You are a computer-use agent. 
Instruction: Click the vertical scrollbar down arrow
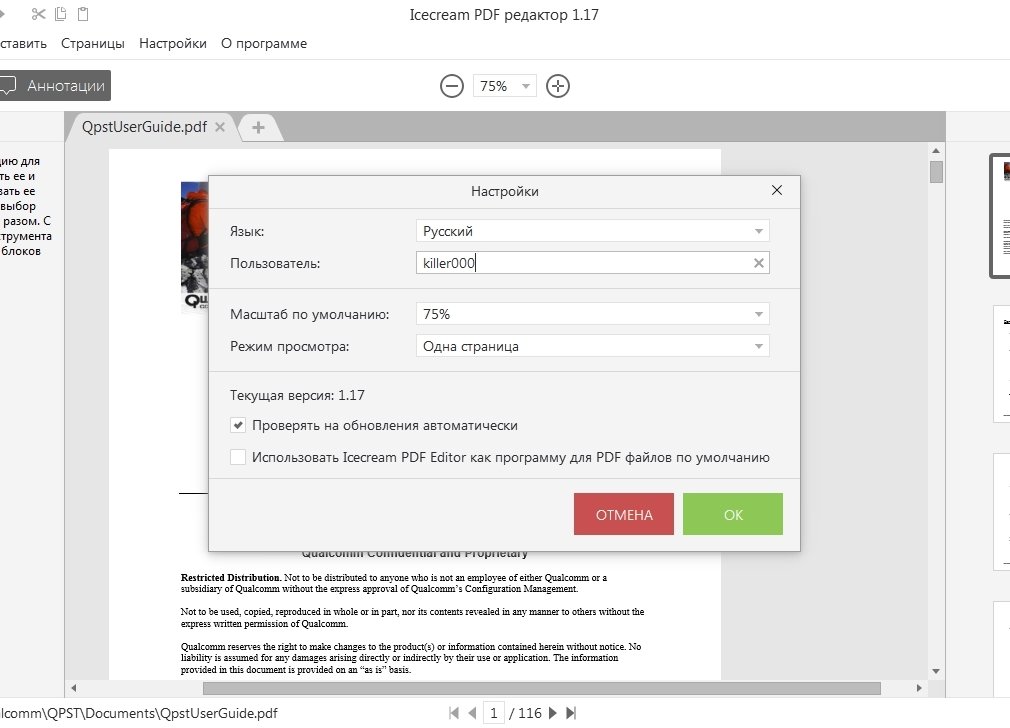(936, 671)
